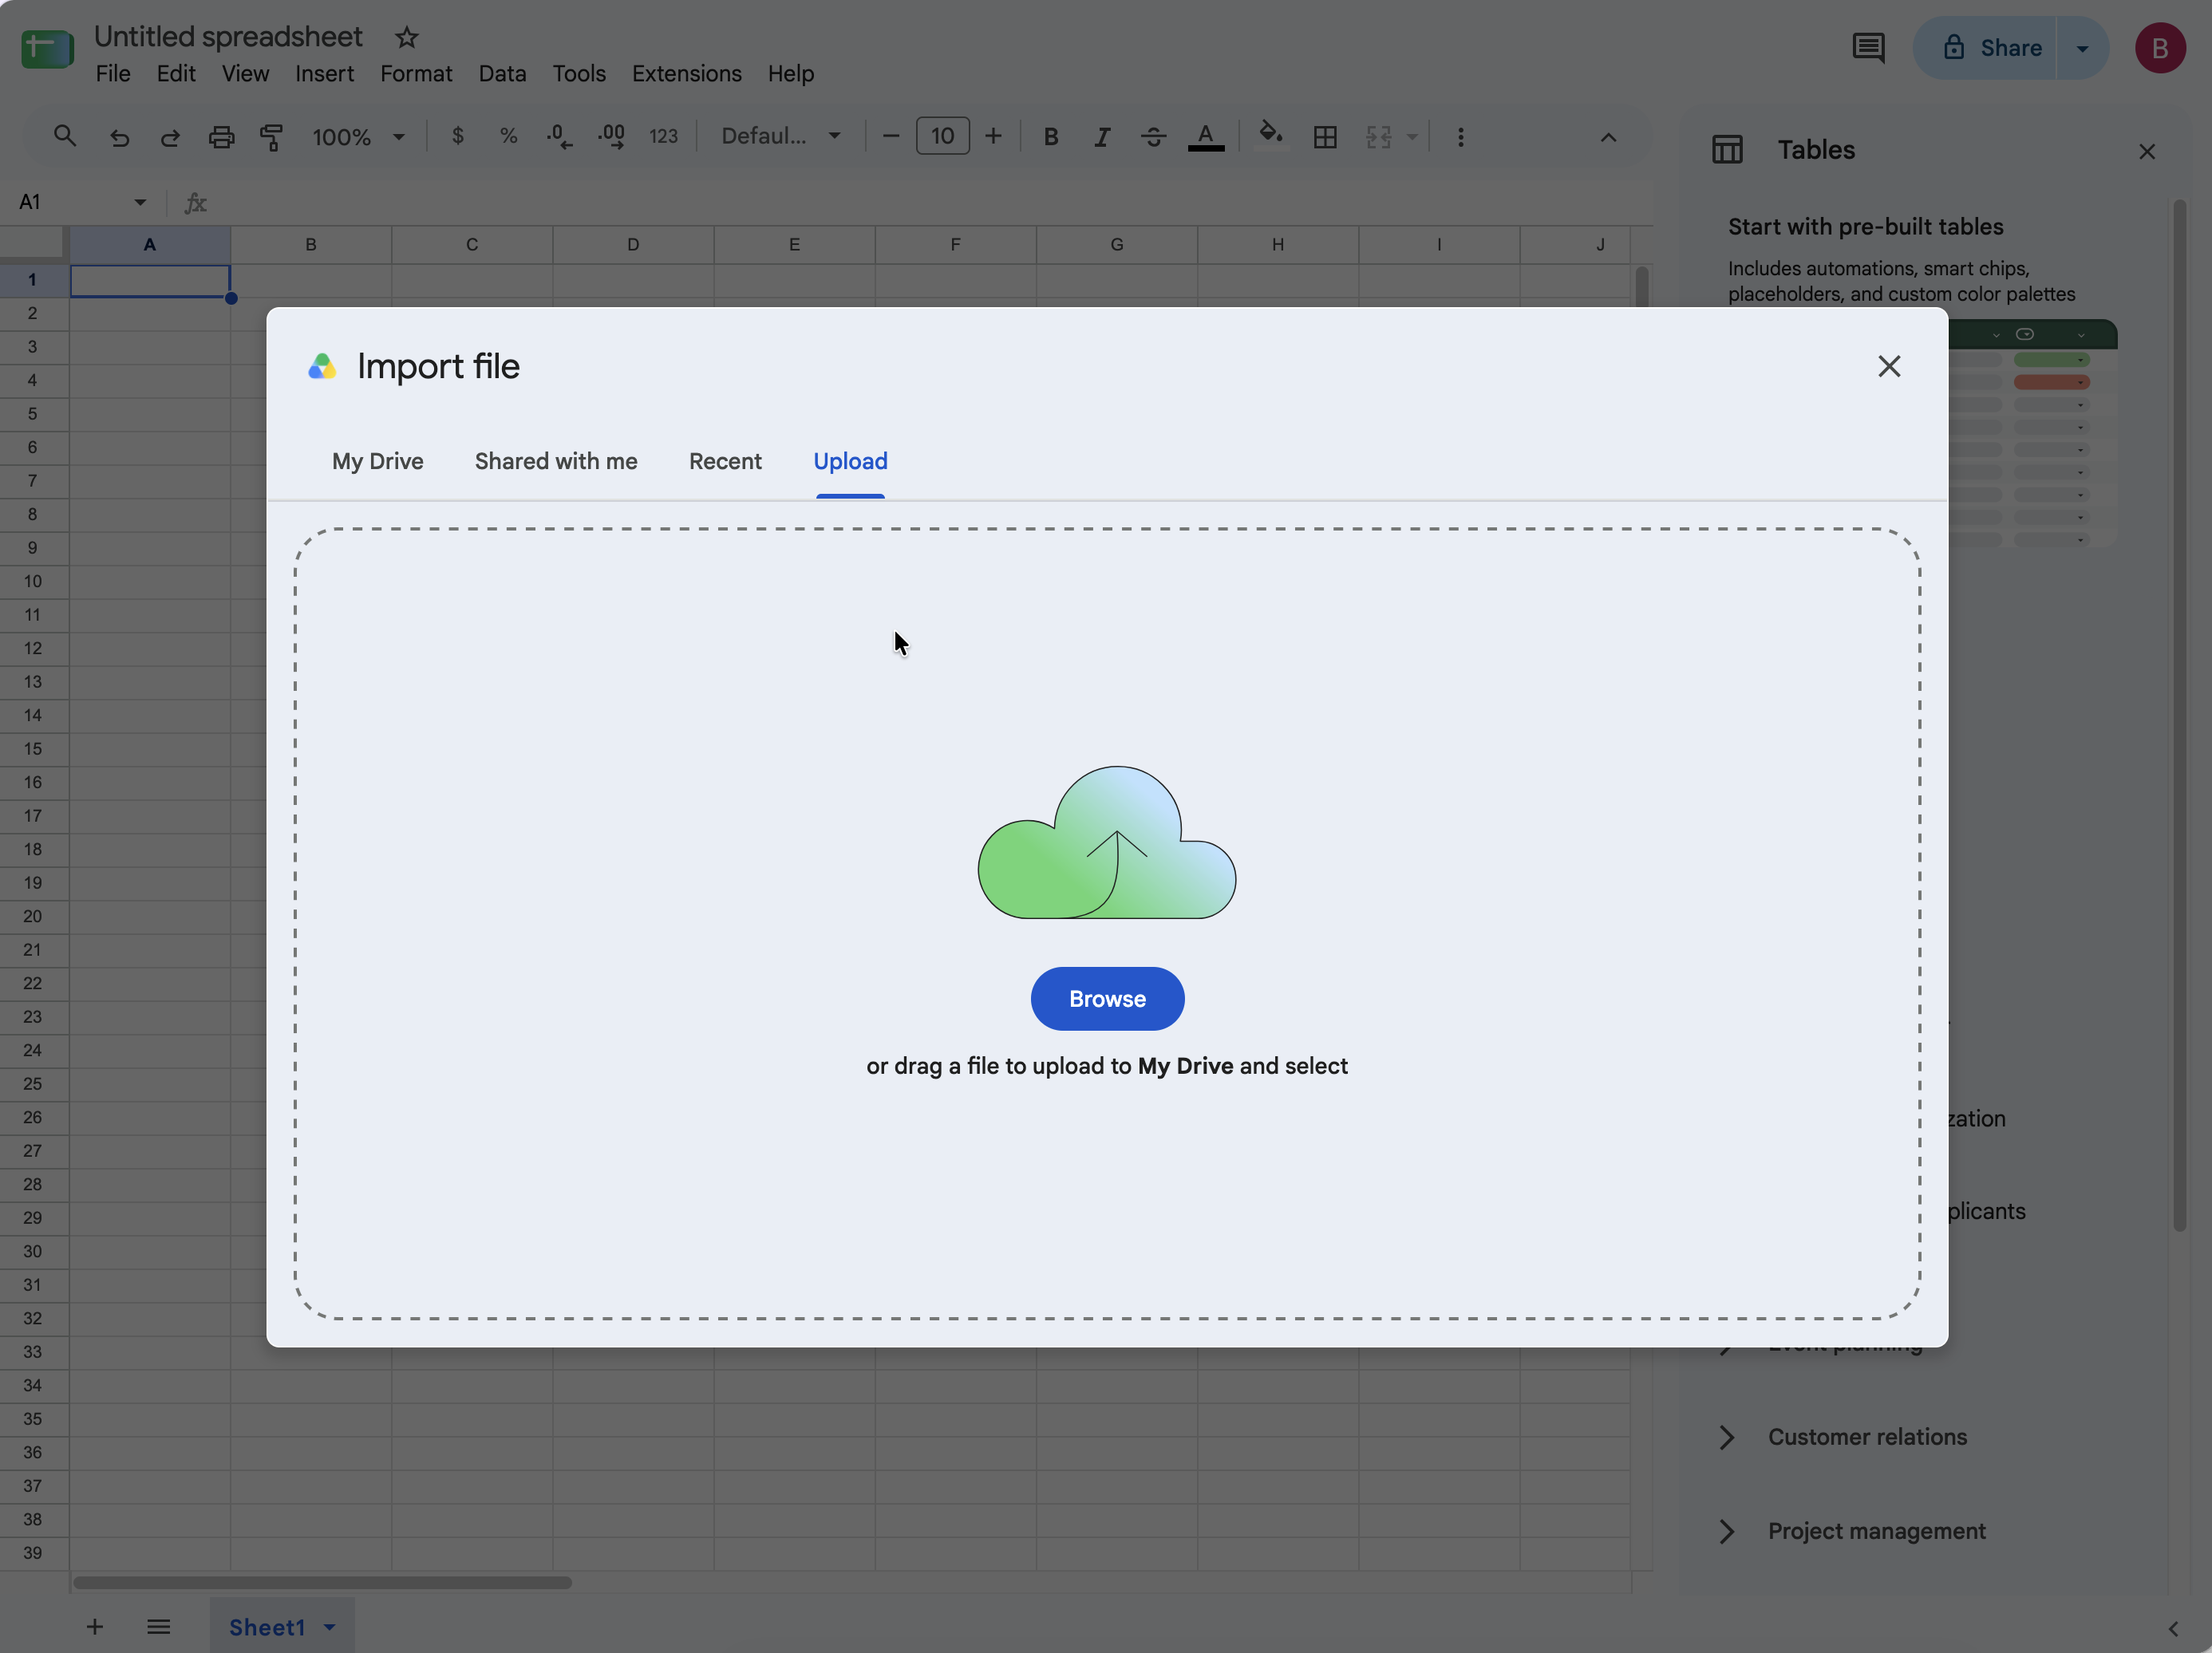Open the Data menu
The image size is (2212, 1653).
(502, 74)
